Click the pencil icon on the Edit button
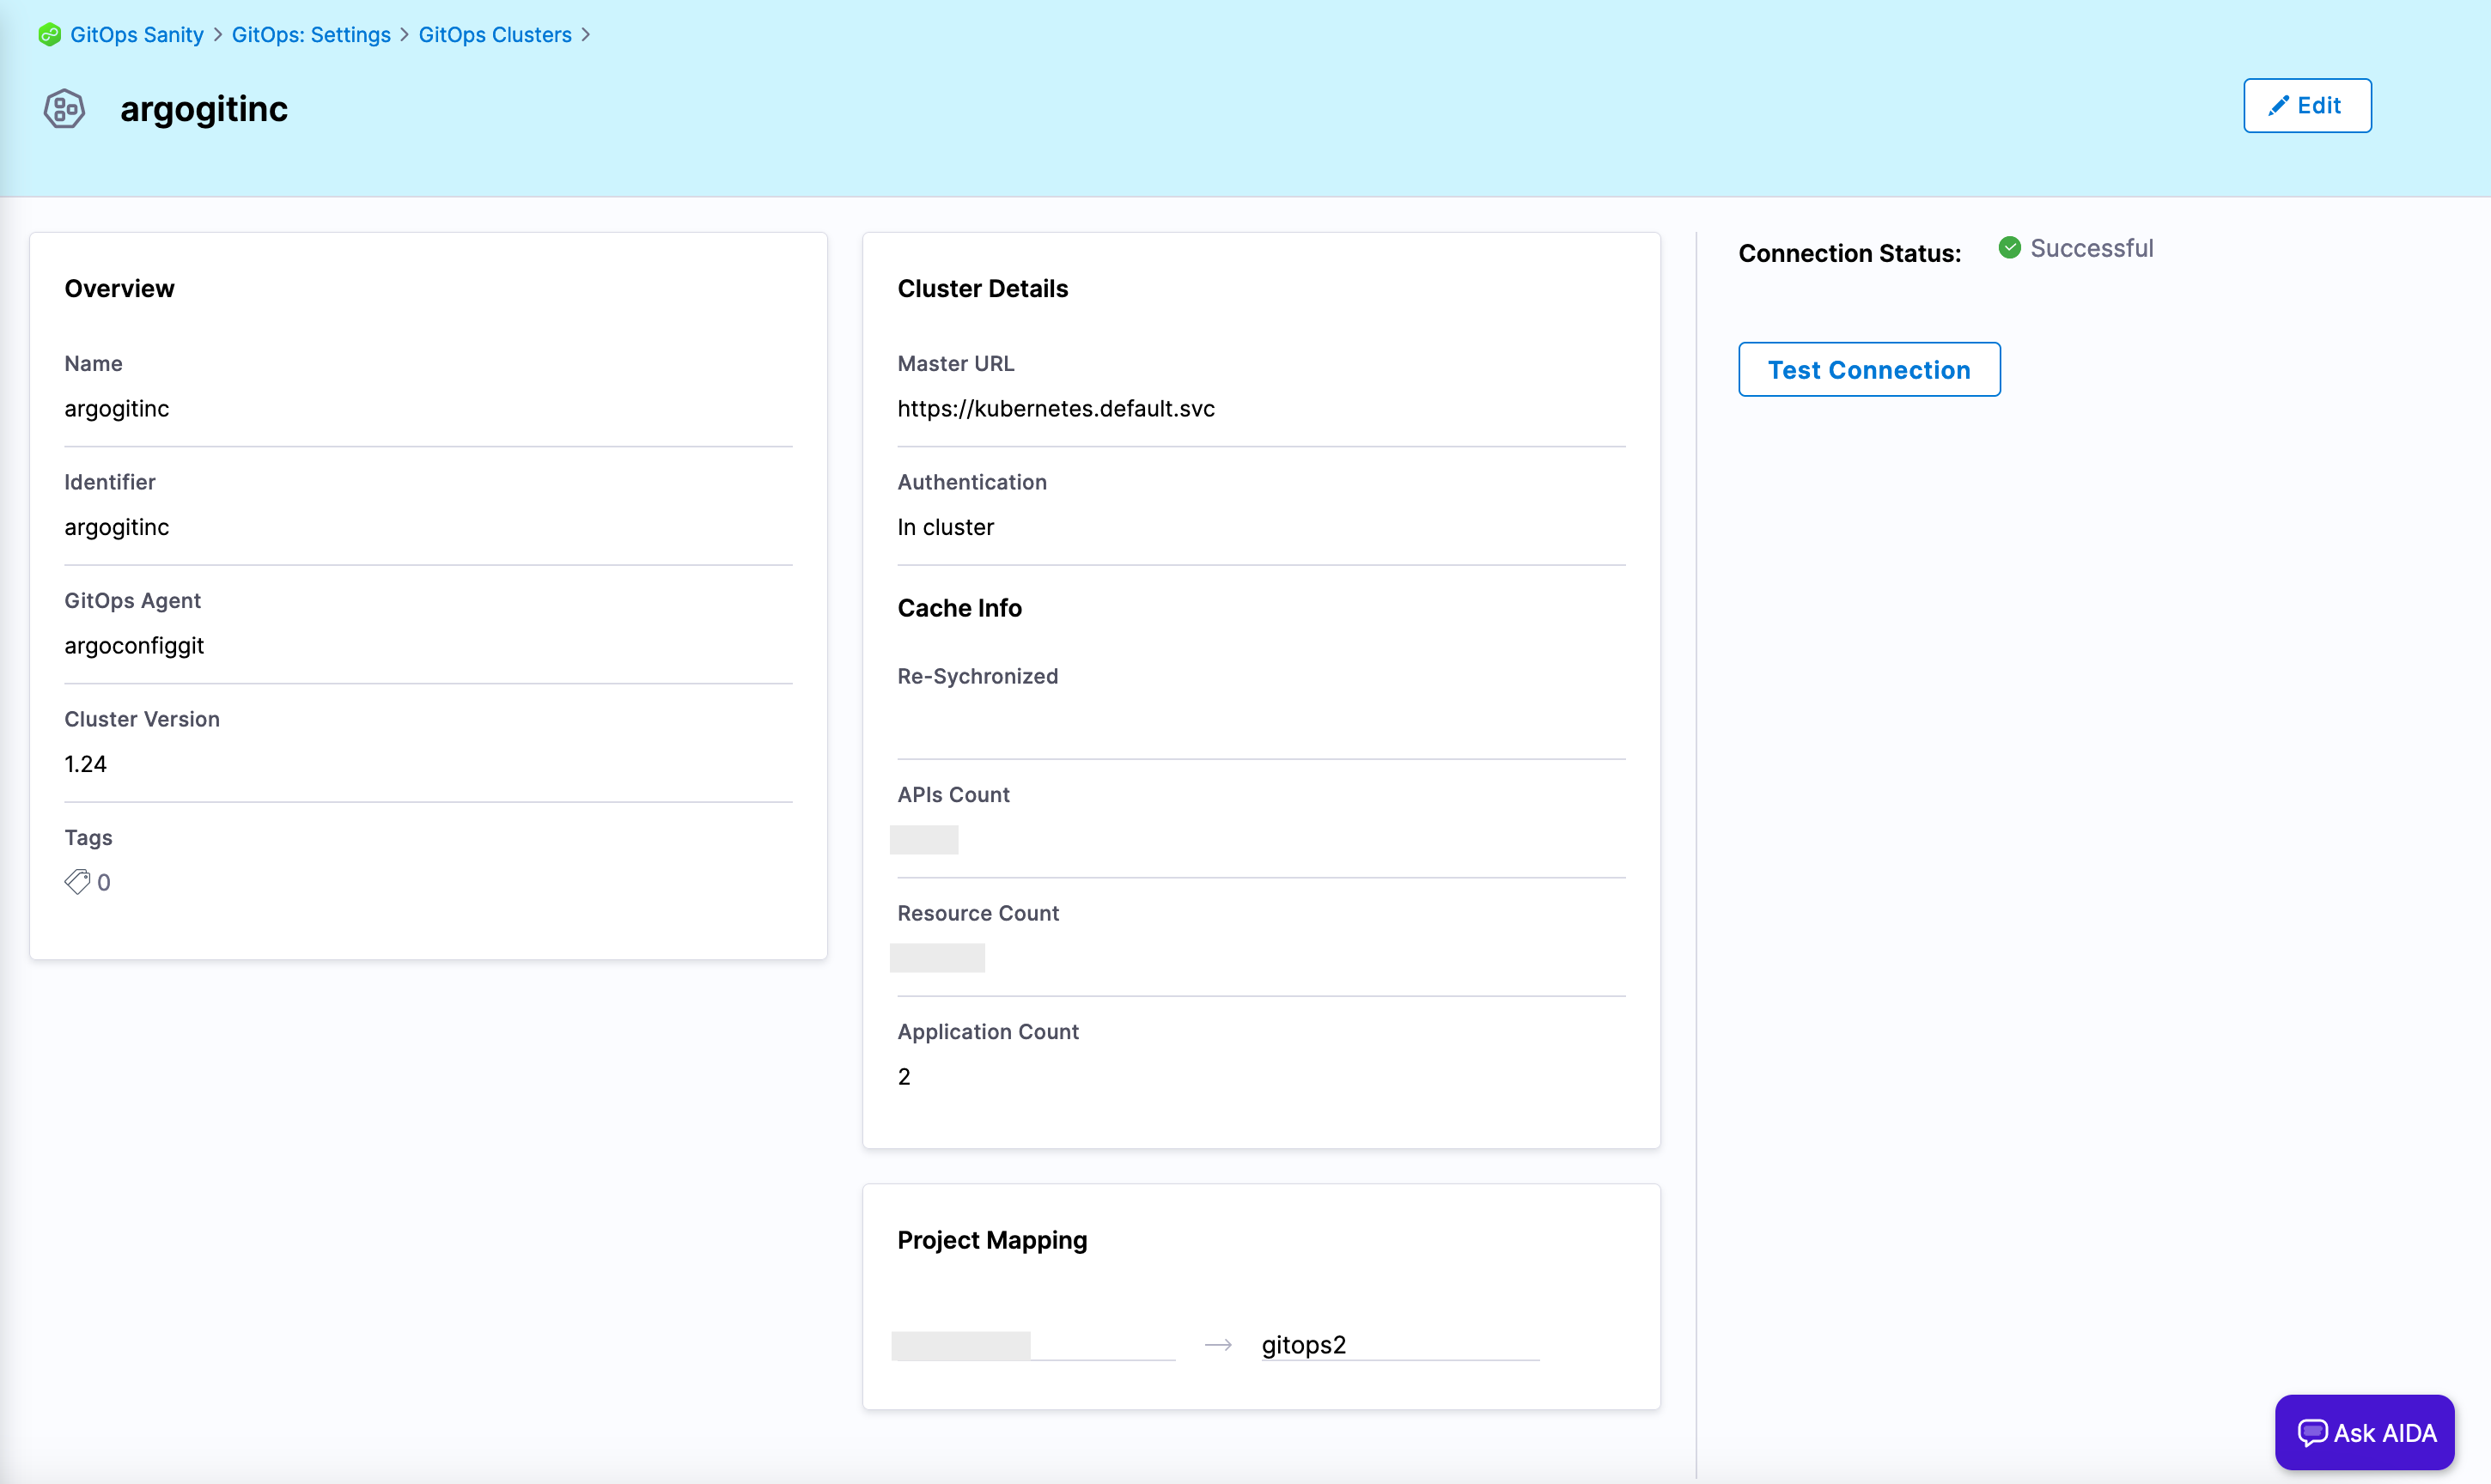 pos(2278,106)
